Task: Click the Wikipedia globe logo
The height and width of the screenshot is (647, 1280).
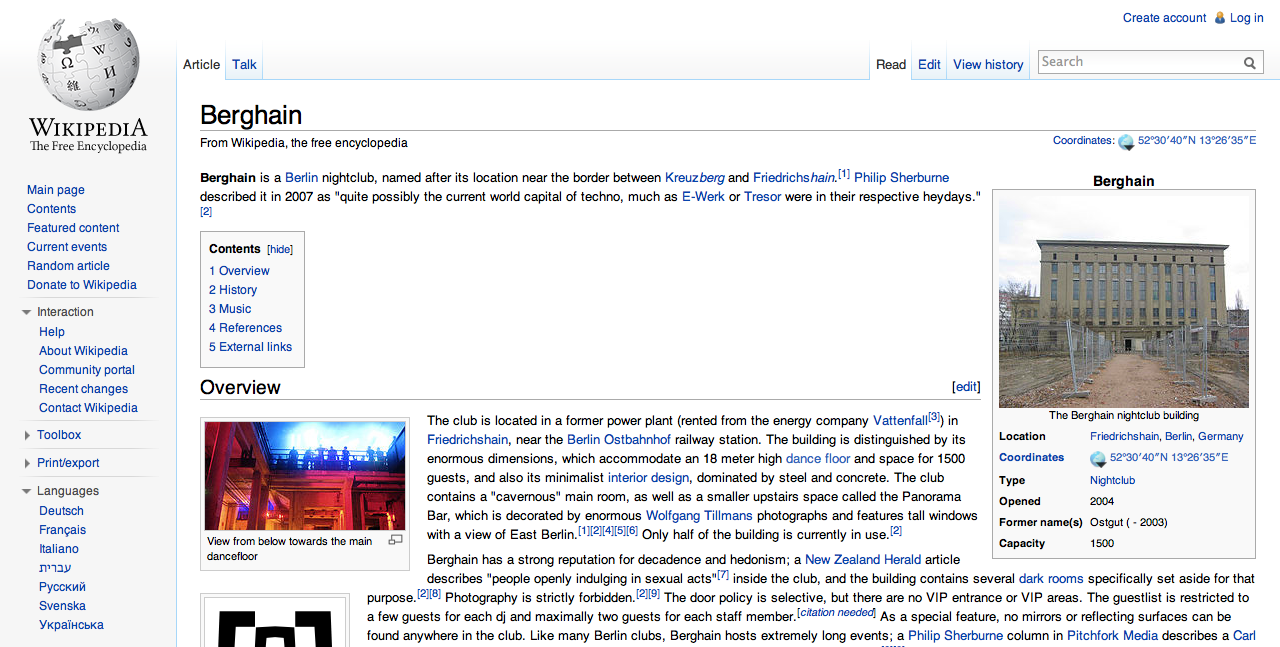Action: click(88, 63)
